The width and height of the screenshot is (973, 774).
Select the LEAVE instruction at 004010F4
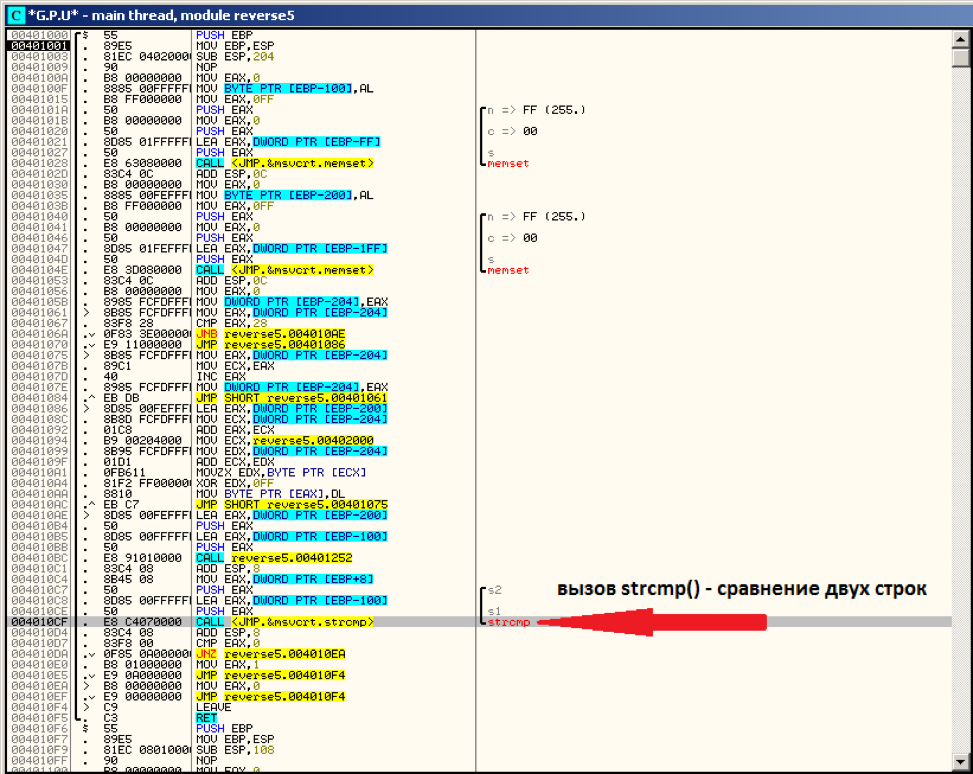click(213, 707)
